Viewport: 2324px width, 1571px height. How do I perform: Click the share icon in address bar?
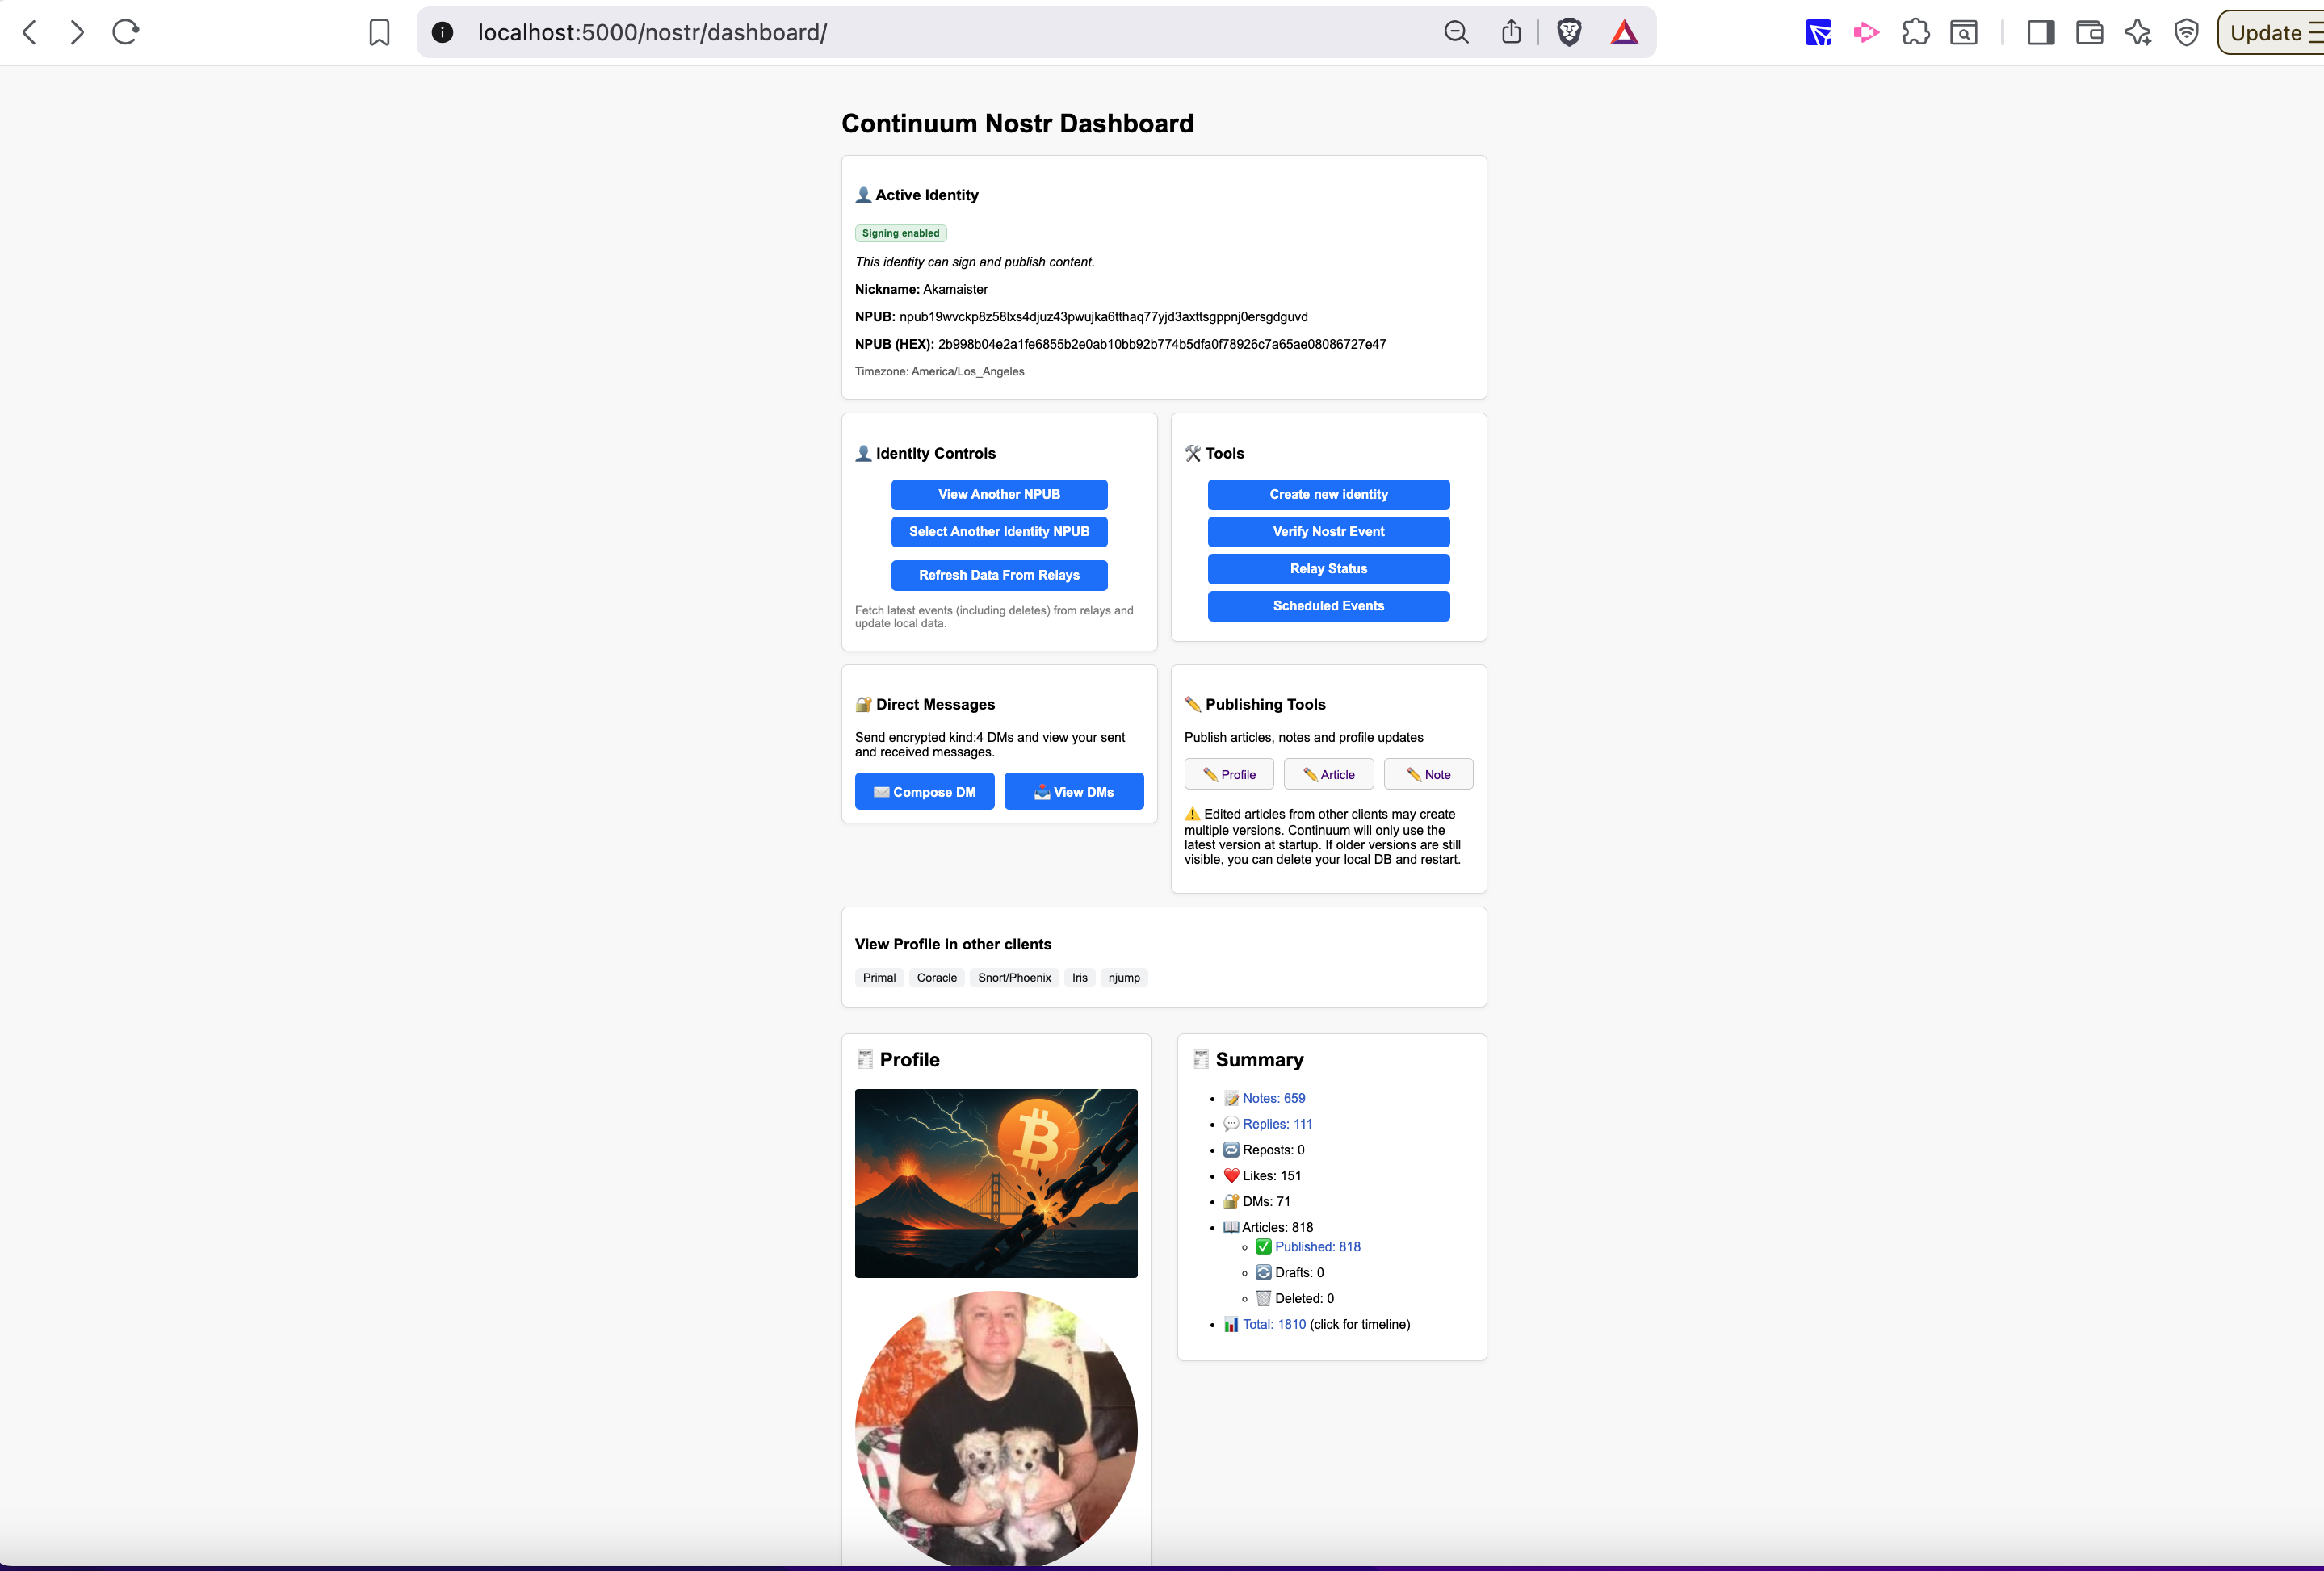click(1511, 32)
